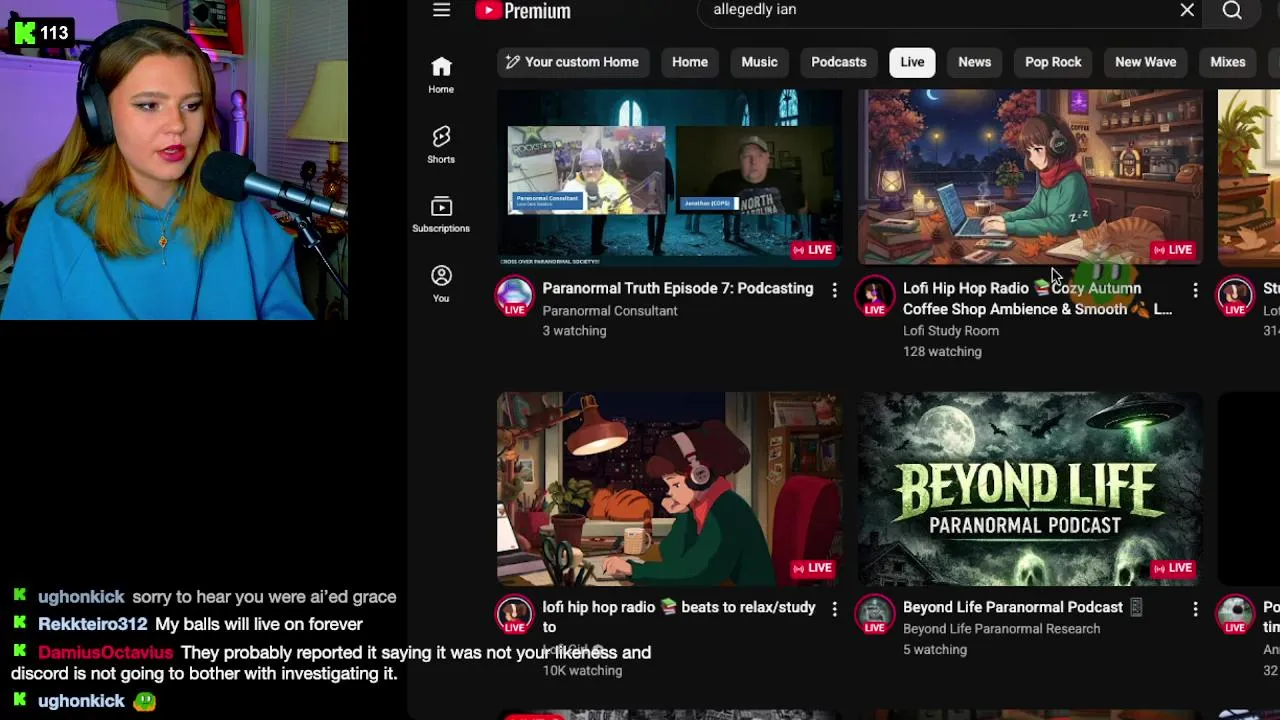Click 'Lofi Hip Hop Radio Cozy Autumn' title
This screenshot has width=1280, height=720.
tap(1037, 299)
